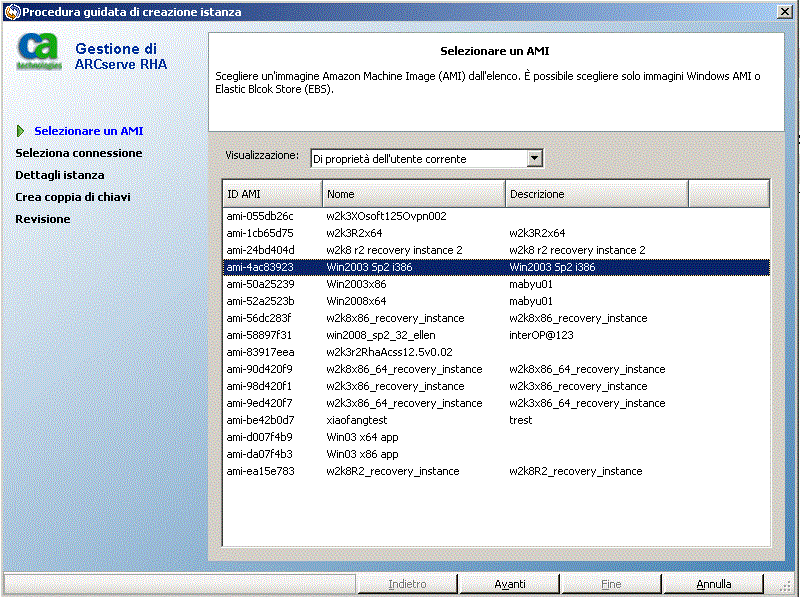Image resolution: width=800 pixels, height=597 pixels.
Task: Select the Win03 x64 app row
Action: click(x=362, y=437)
